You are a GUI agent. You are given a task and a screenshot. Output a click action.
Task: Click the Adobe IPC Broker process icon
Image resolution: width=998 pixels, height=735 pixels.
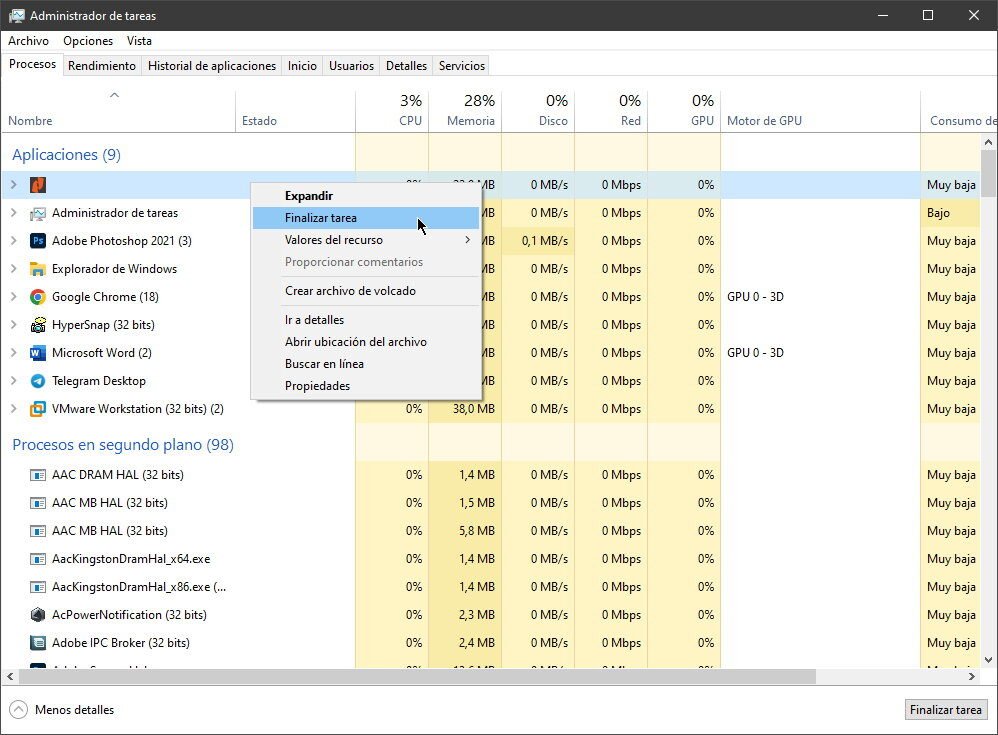[x=37, y=642]
